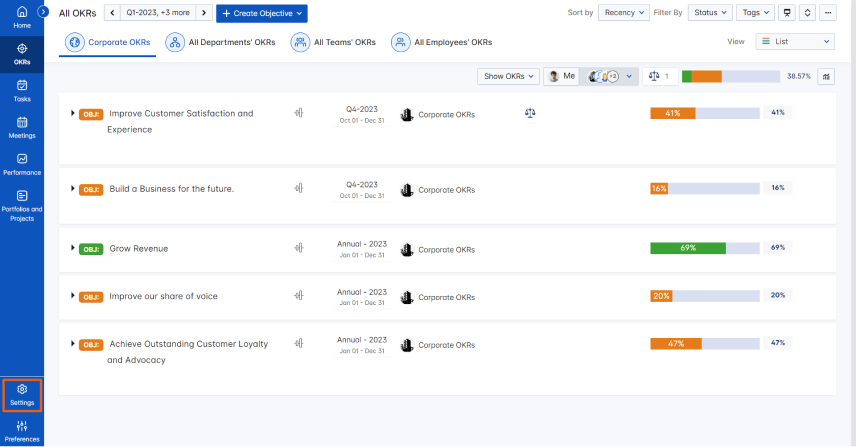856x447 pixels.
Task: Open Improve Customer Satisfaction and Experience objective
Action: 181,121
